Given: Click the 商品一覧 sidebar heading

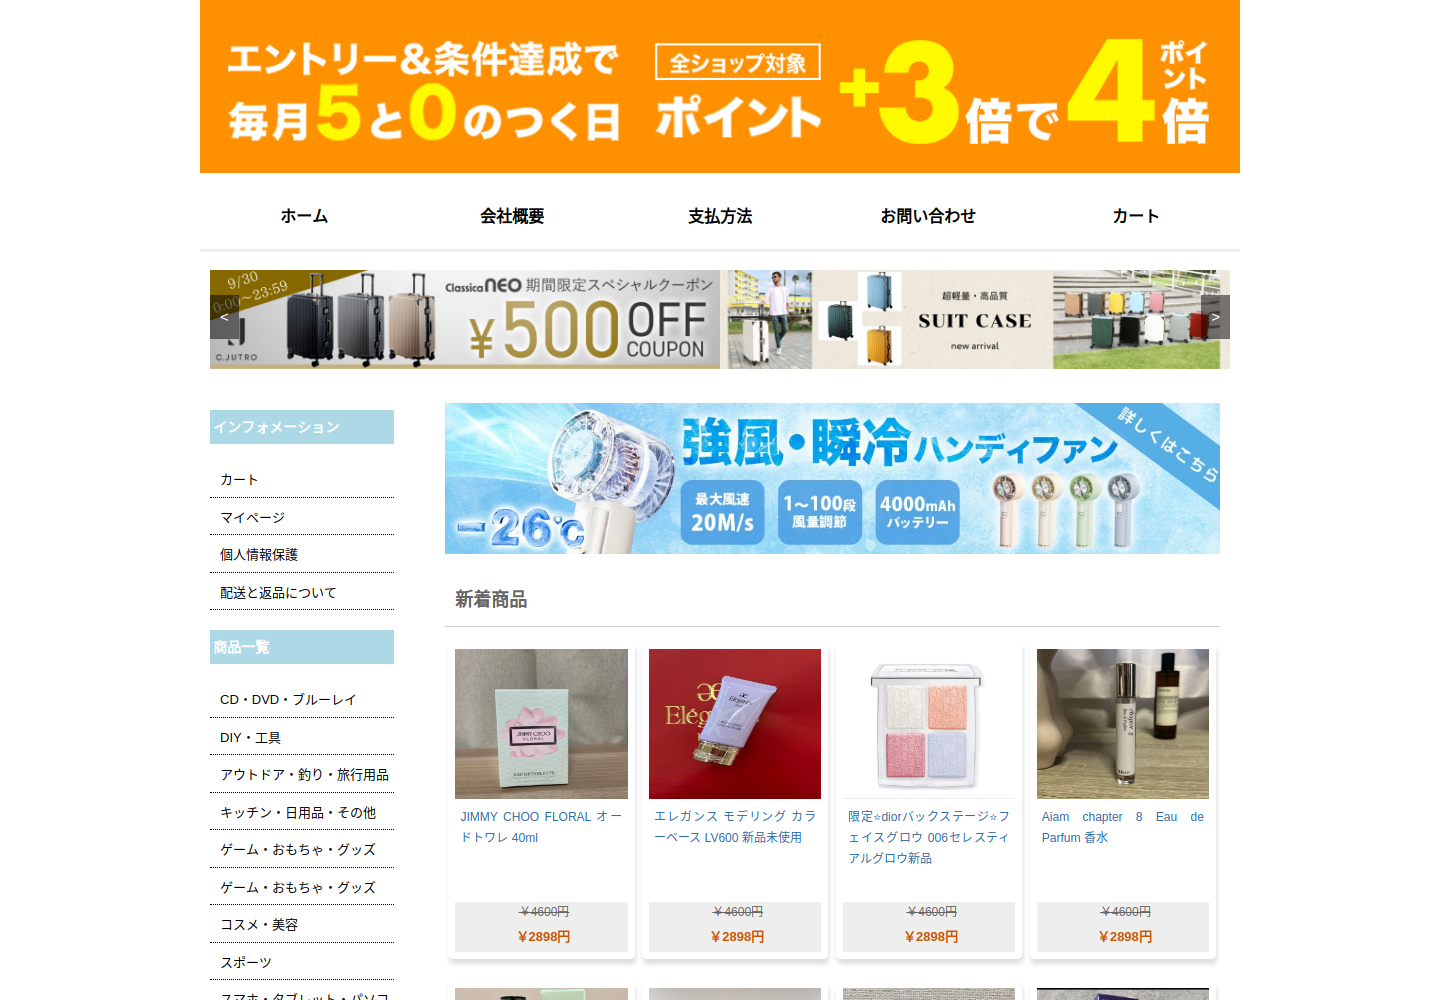Looking at the screenshot, I should coord(302,647).
